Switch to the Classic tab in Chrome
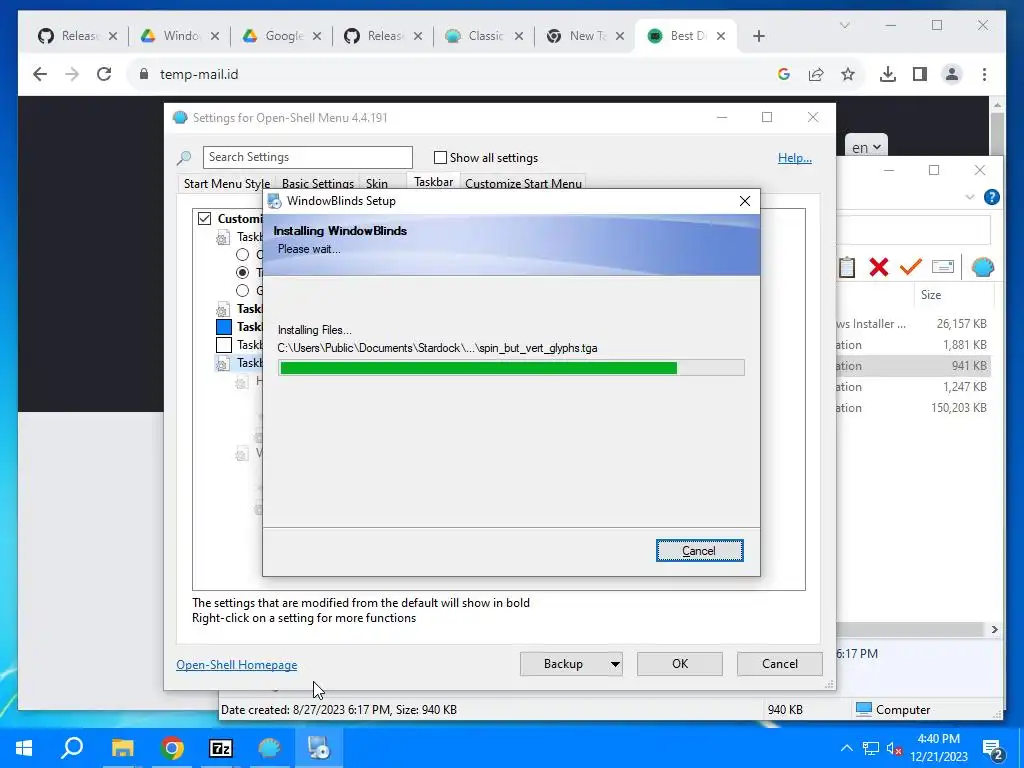Image resolution: width=1024 pixels, height=768 pixels. 485,36
